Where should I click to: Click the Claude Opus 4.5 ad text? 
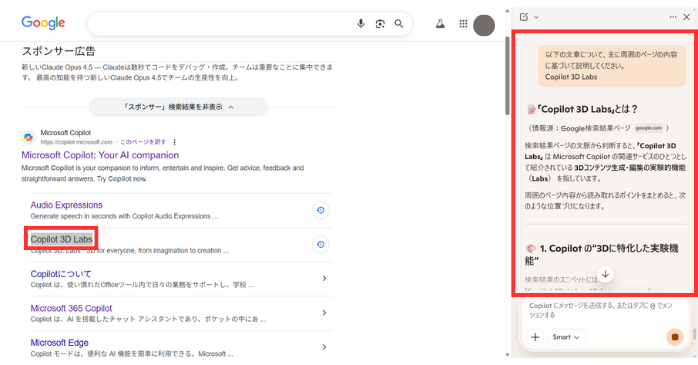[177, 72]
